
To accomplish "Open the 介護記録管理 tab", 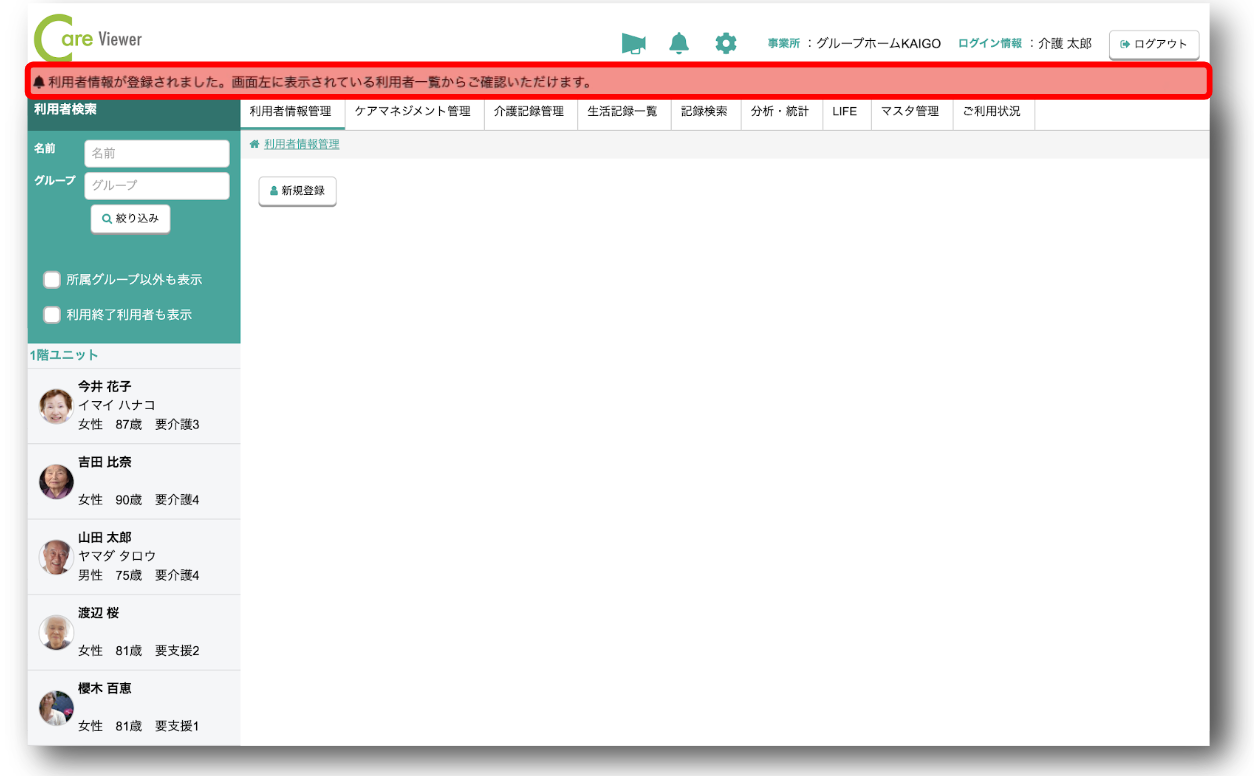I will coord(529,112).
